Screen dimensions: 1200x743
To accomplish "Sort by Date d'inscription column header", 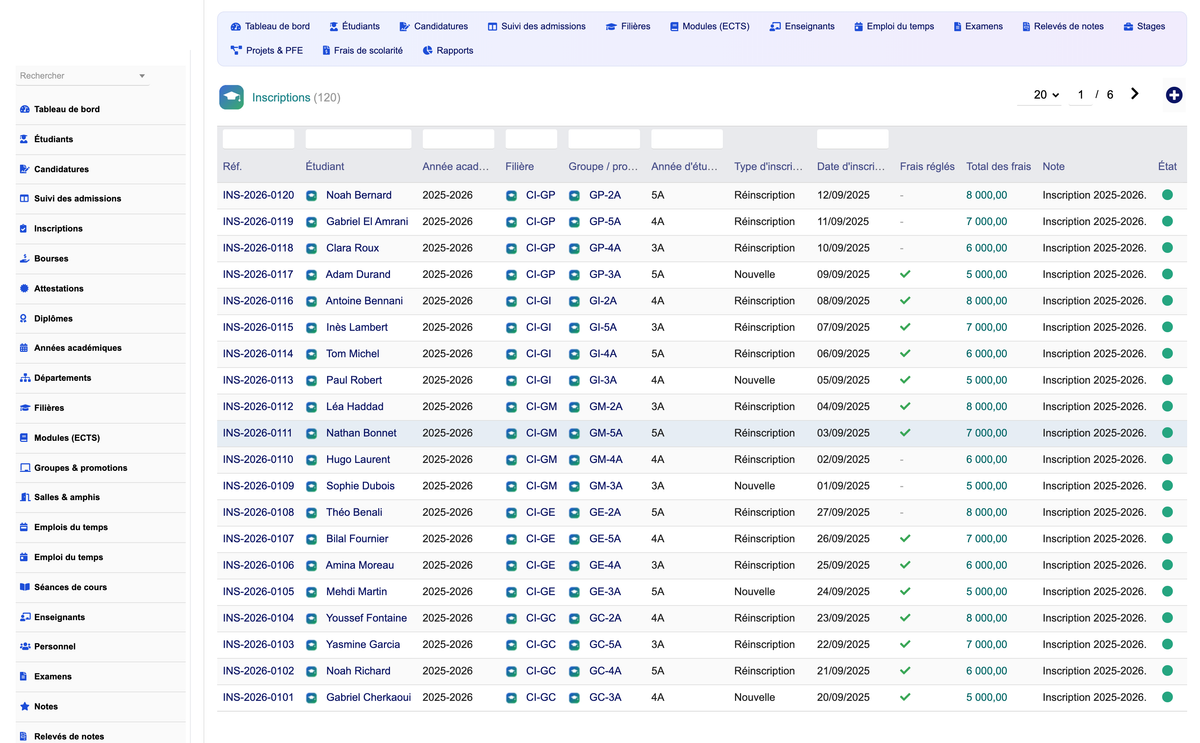I will pyautogui.click(x=851, y=167).
